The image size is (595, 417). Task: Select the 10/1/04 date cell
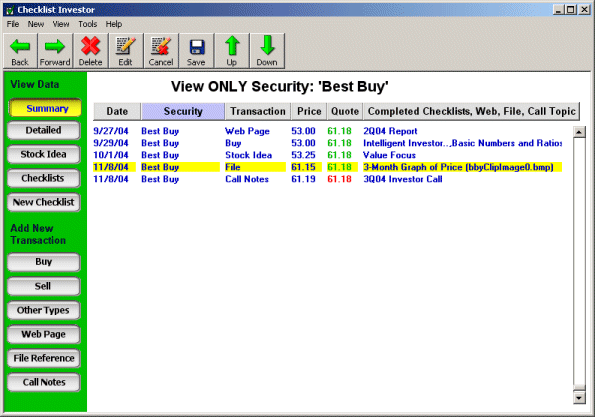click(111, 155)
